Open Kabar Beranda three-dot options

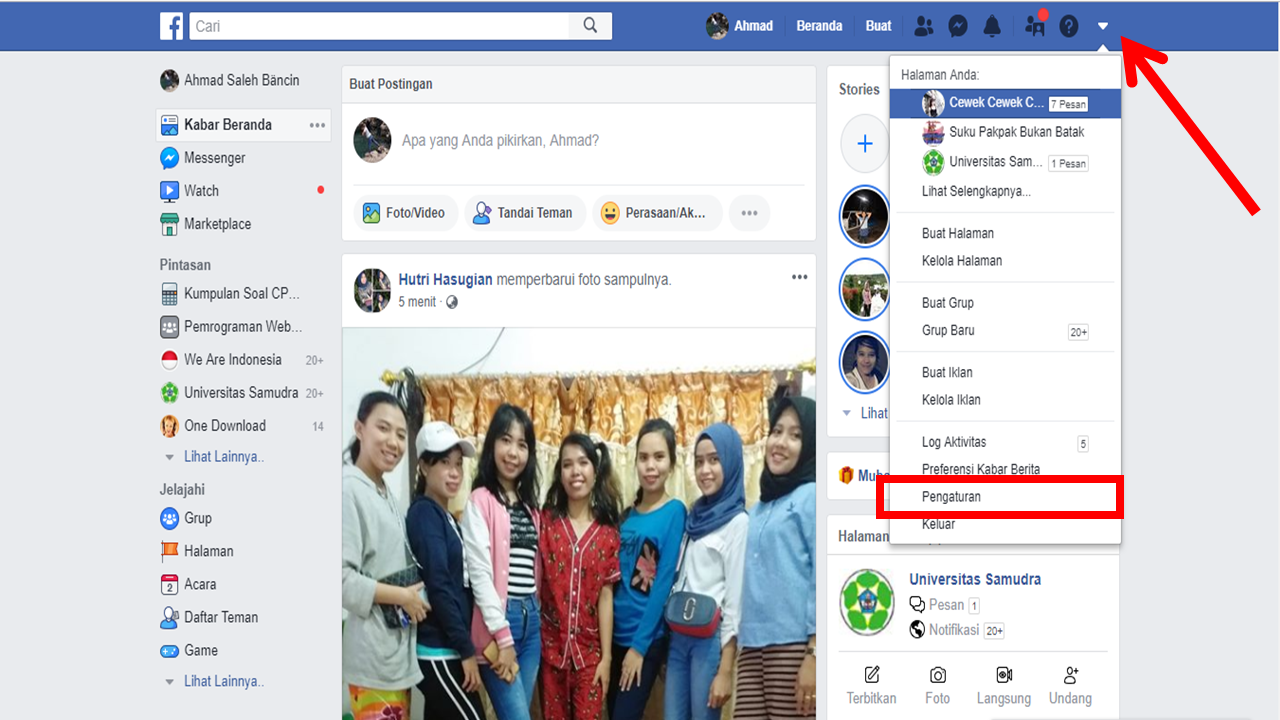tap(317, 125)
